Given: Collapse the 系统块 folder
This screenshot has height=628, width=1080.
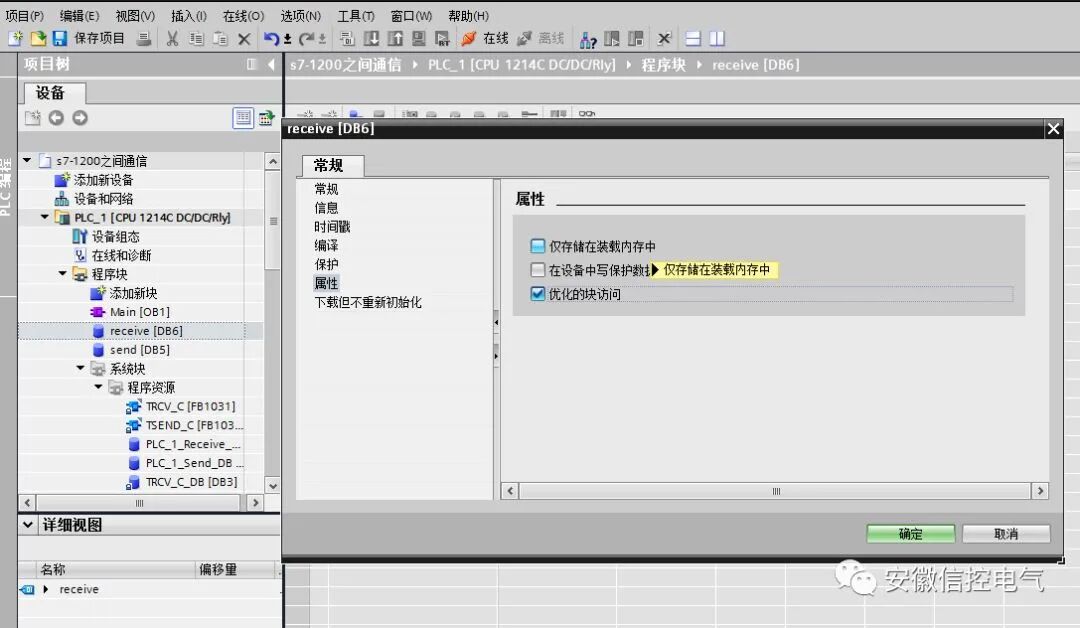Looking at the screenshot, I should 81,368.
